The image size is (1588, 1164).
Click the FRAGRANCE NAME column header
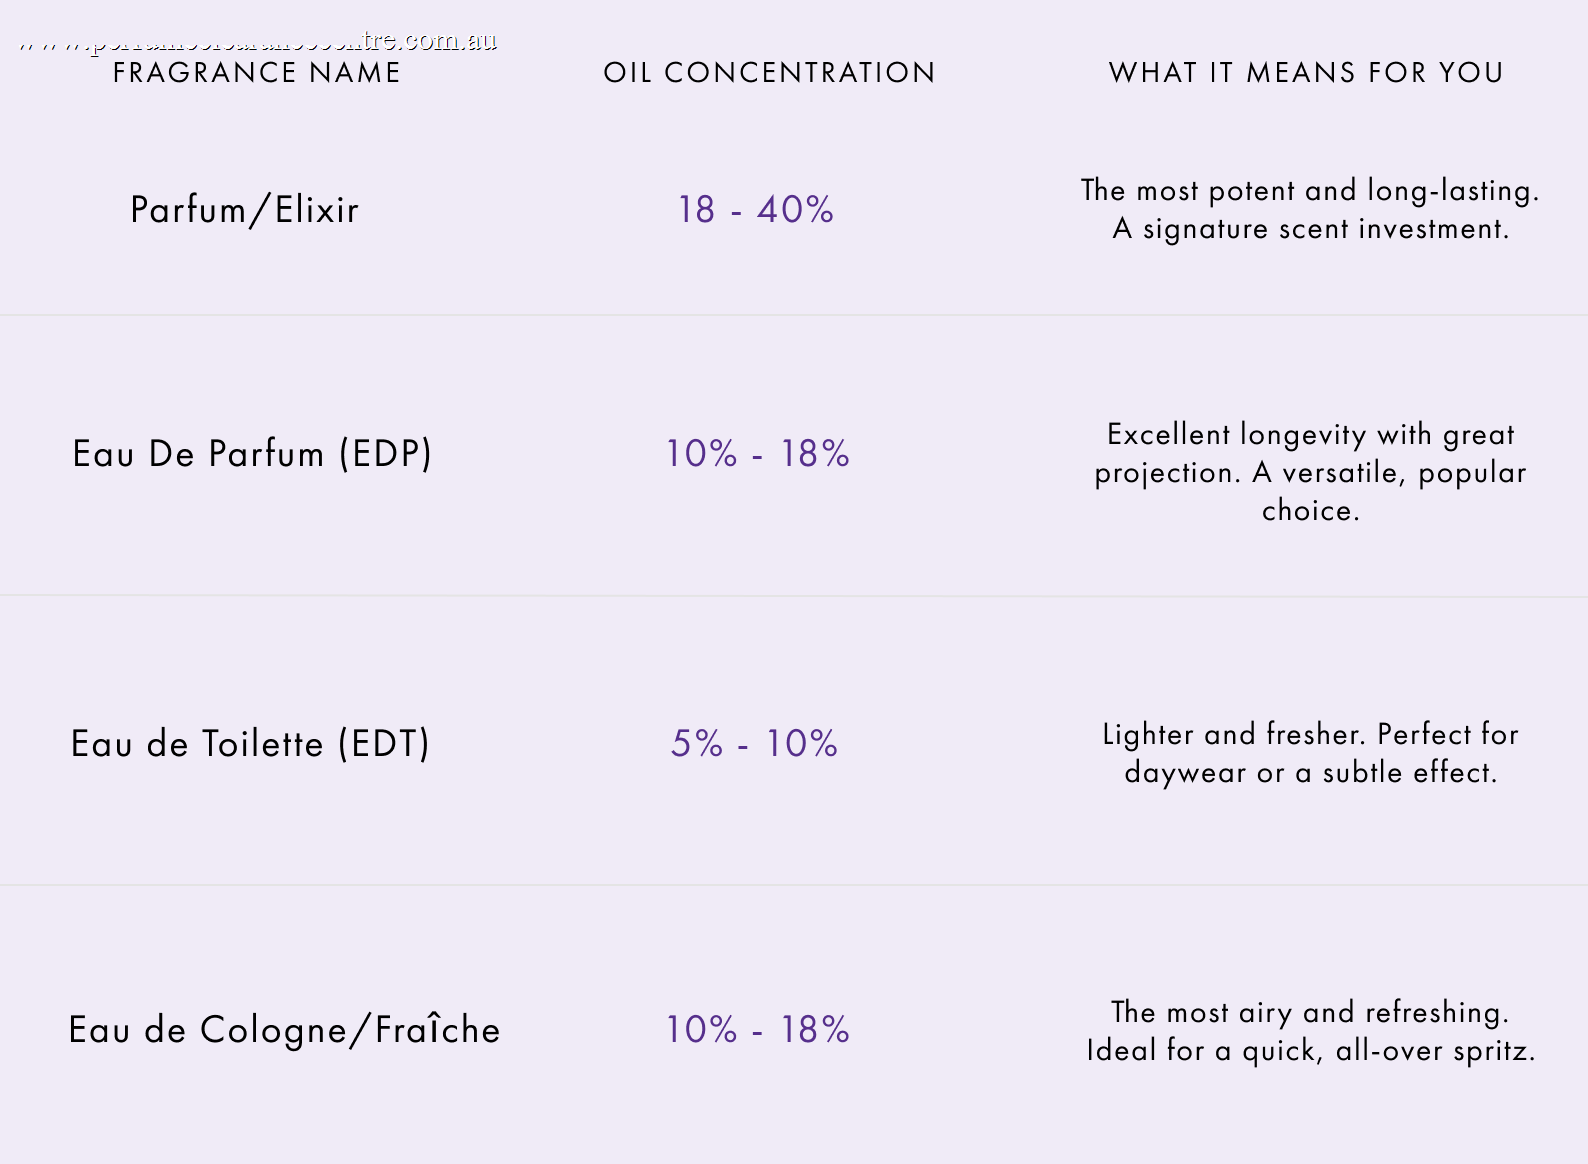[256, 73]
